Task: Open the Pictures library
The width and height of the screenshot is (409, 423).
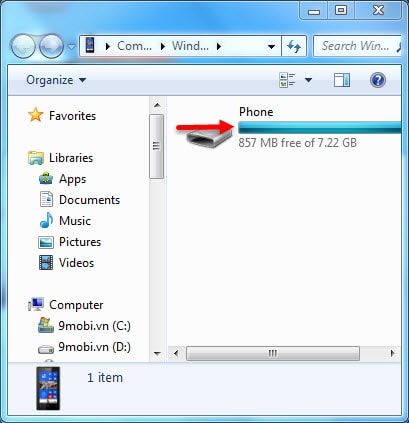Action: pos(80,242)
